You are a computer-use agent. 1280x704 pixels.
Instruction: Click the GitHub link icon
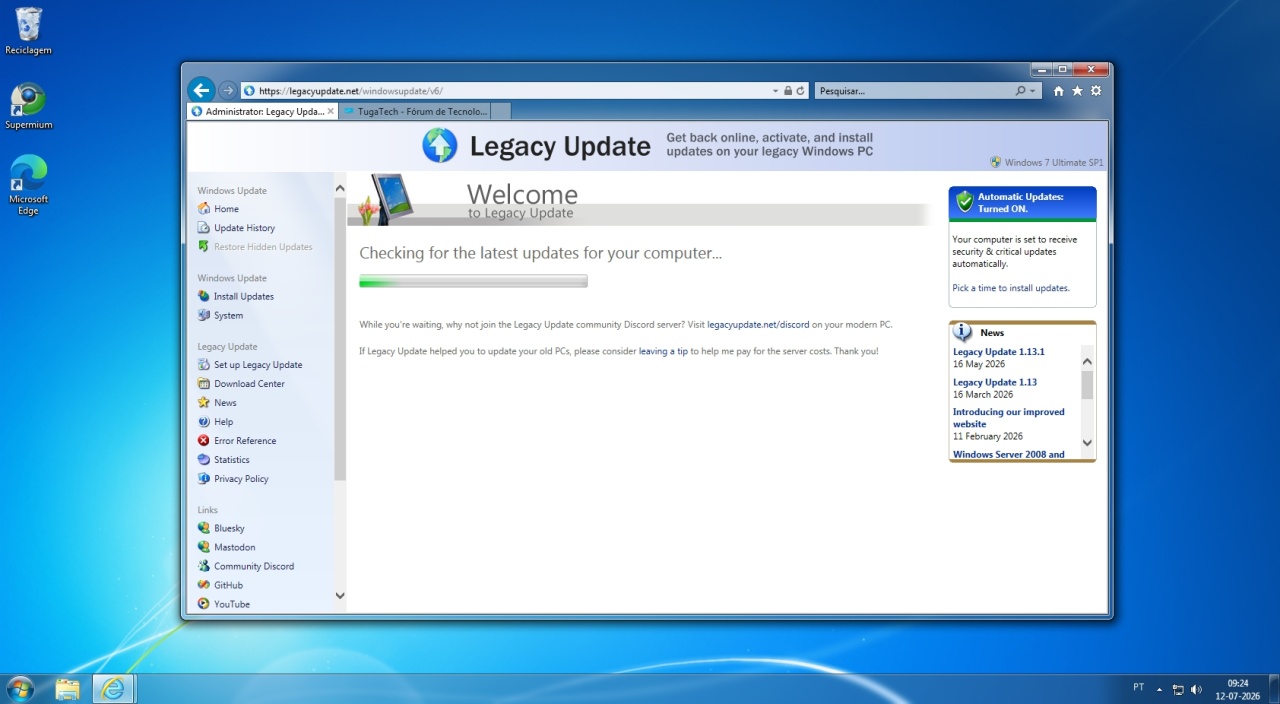point(204,585)
